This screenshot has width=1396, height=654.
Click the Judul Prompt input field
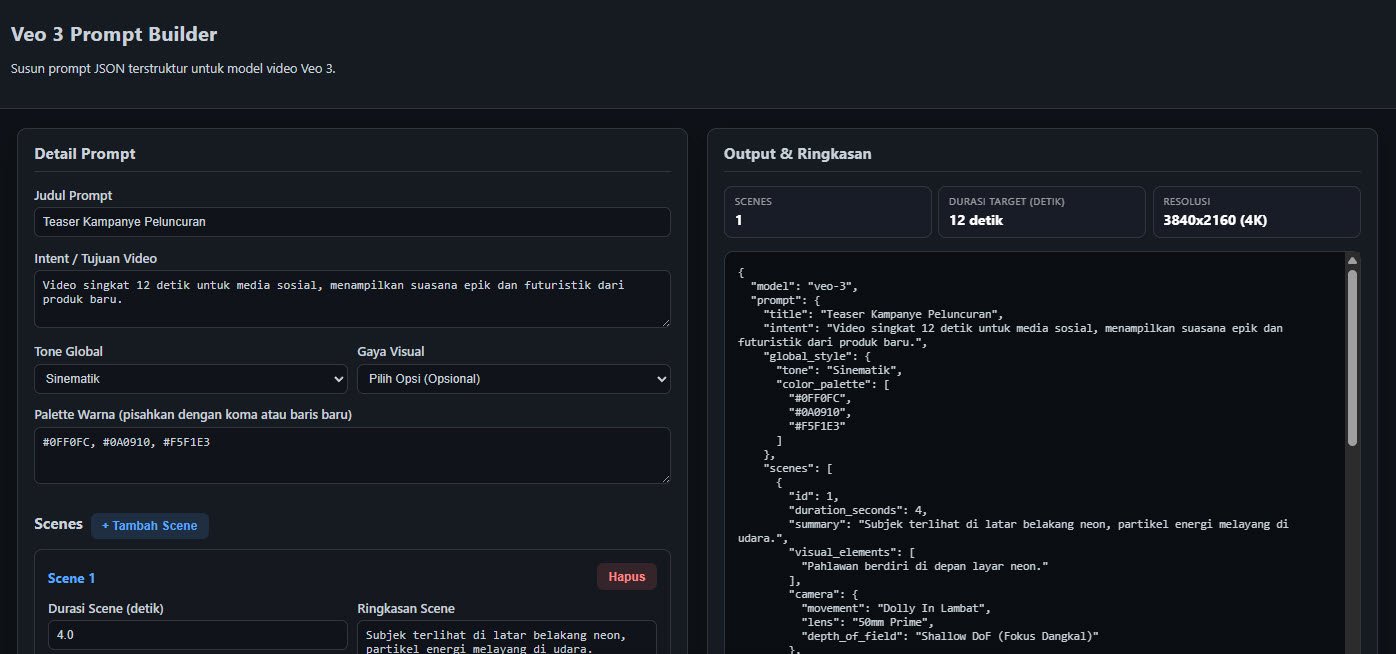352,222
